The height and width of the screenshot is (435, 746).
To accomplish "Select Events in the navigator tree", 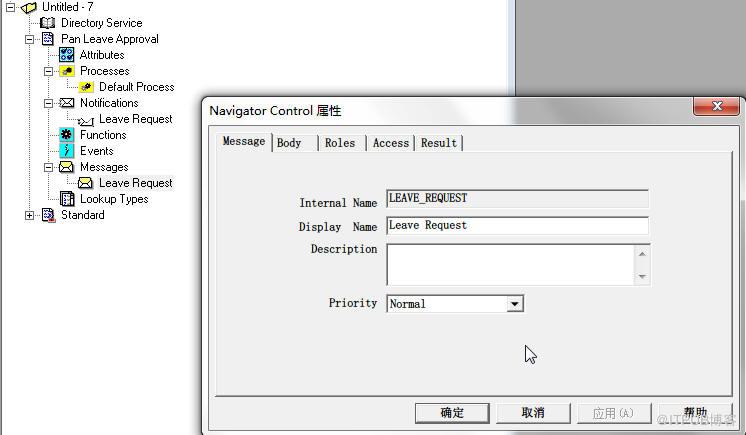I will [x=97, y=151].
